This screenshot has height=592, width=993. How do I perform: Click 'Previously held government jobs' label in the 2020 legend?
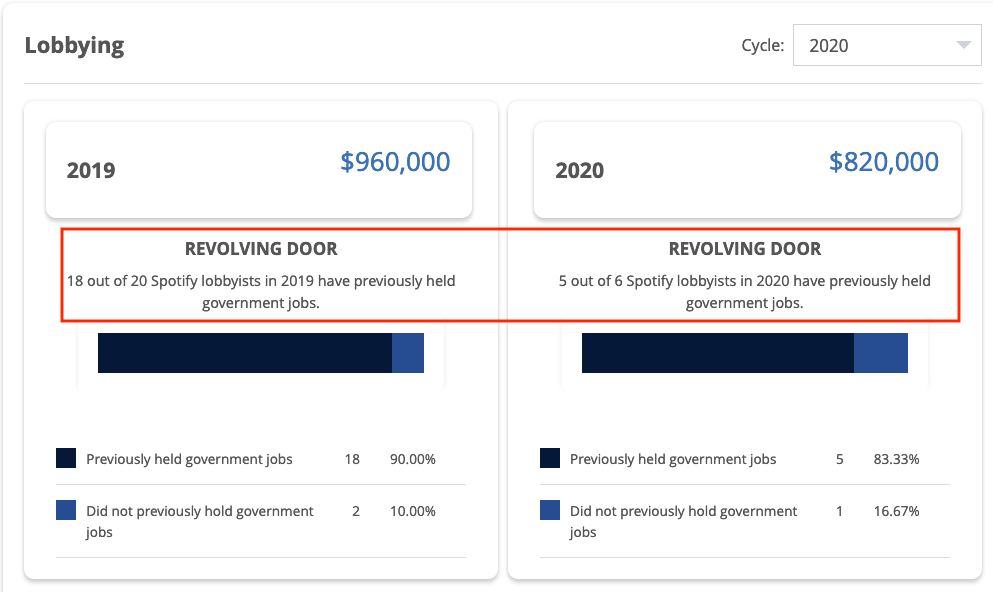[x=673, y=459]
